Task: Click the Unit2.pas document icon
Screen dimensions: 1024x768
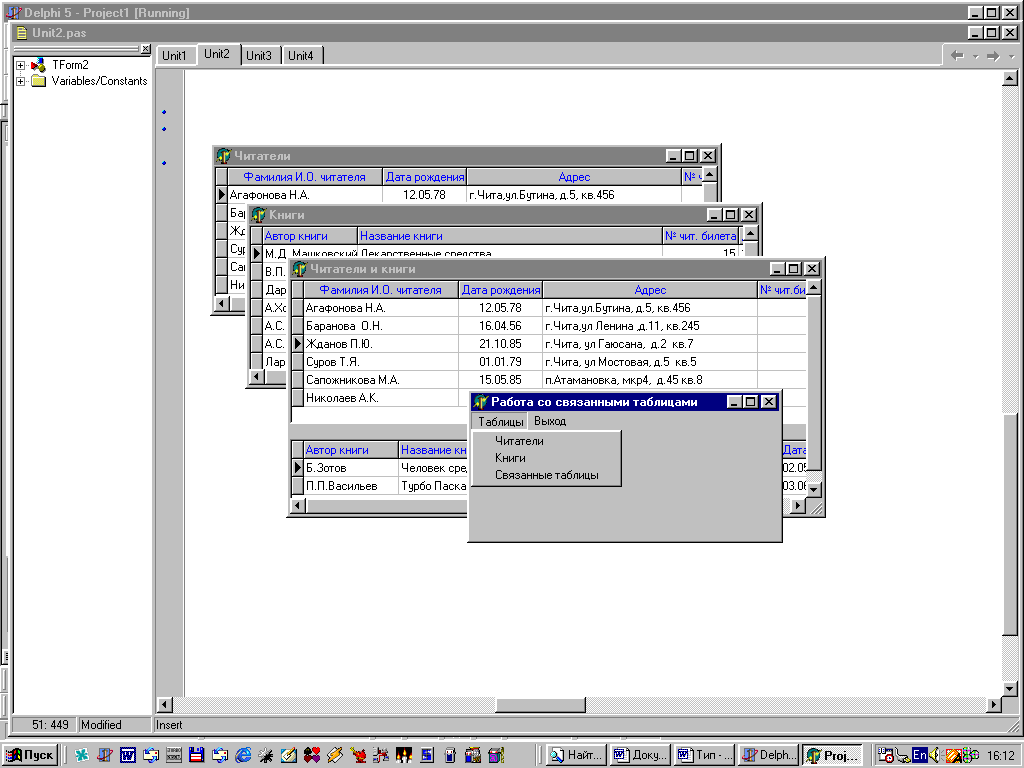Action: click(x=22, y=33)
